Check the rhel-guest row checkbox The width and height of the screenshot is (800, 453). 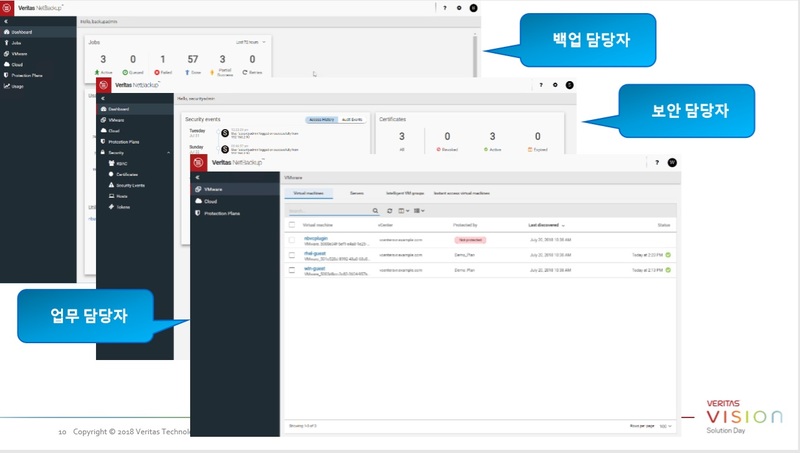click(292, 255)
